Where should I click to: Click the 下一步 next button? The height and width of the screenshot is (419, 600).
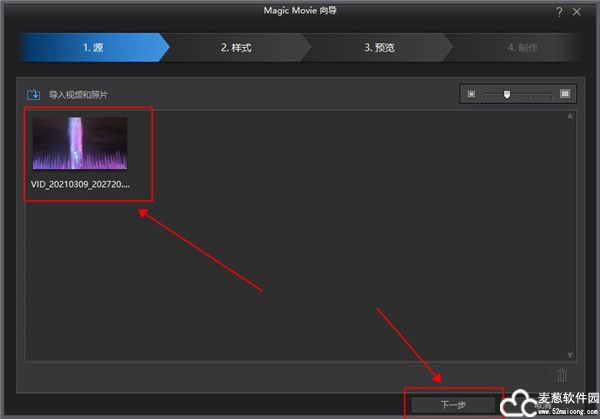pos(453,404)
